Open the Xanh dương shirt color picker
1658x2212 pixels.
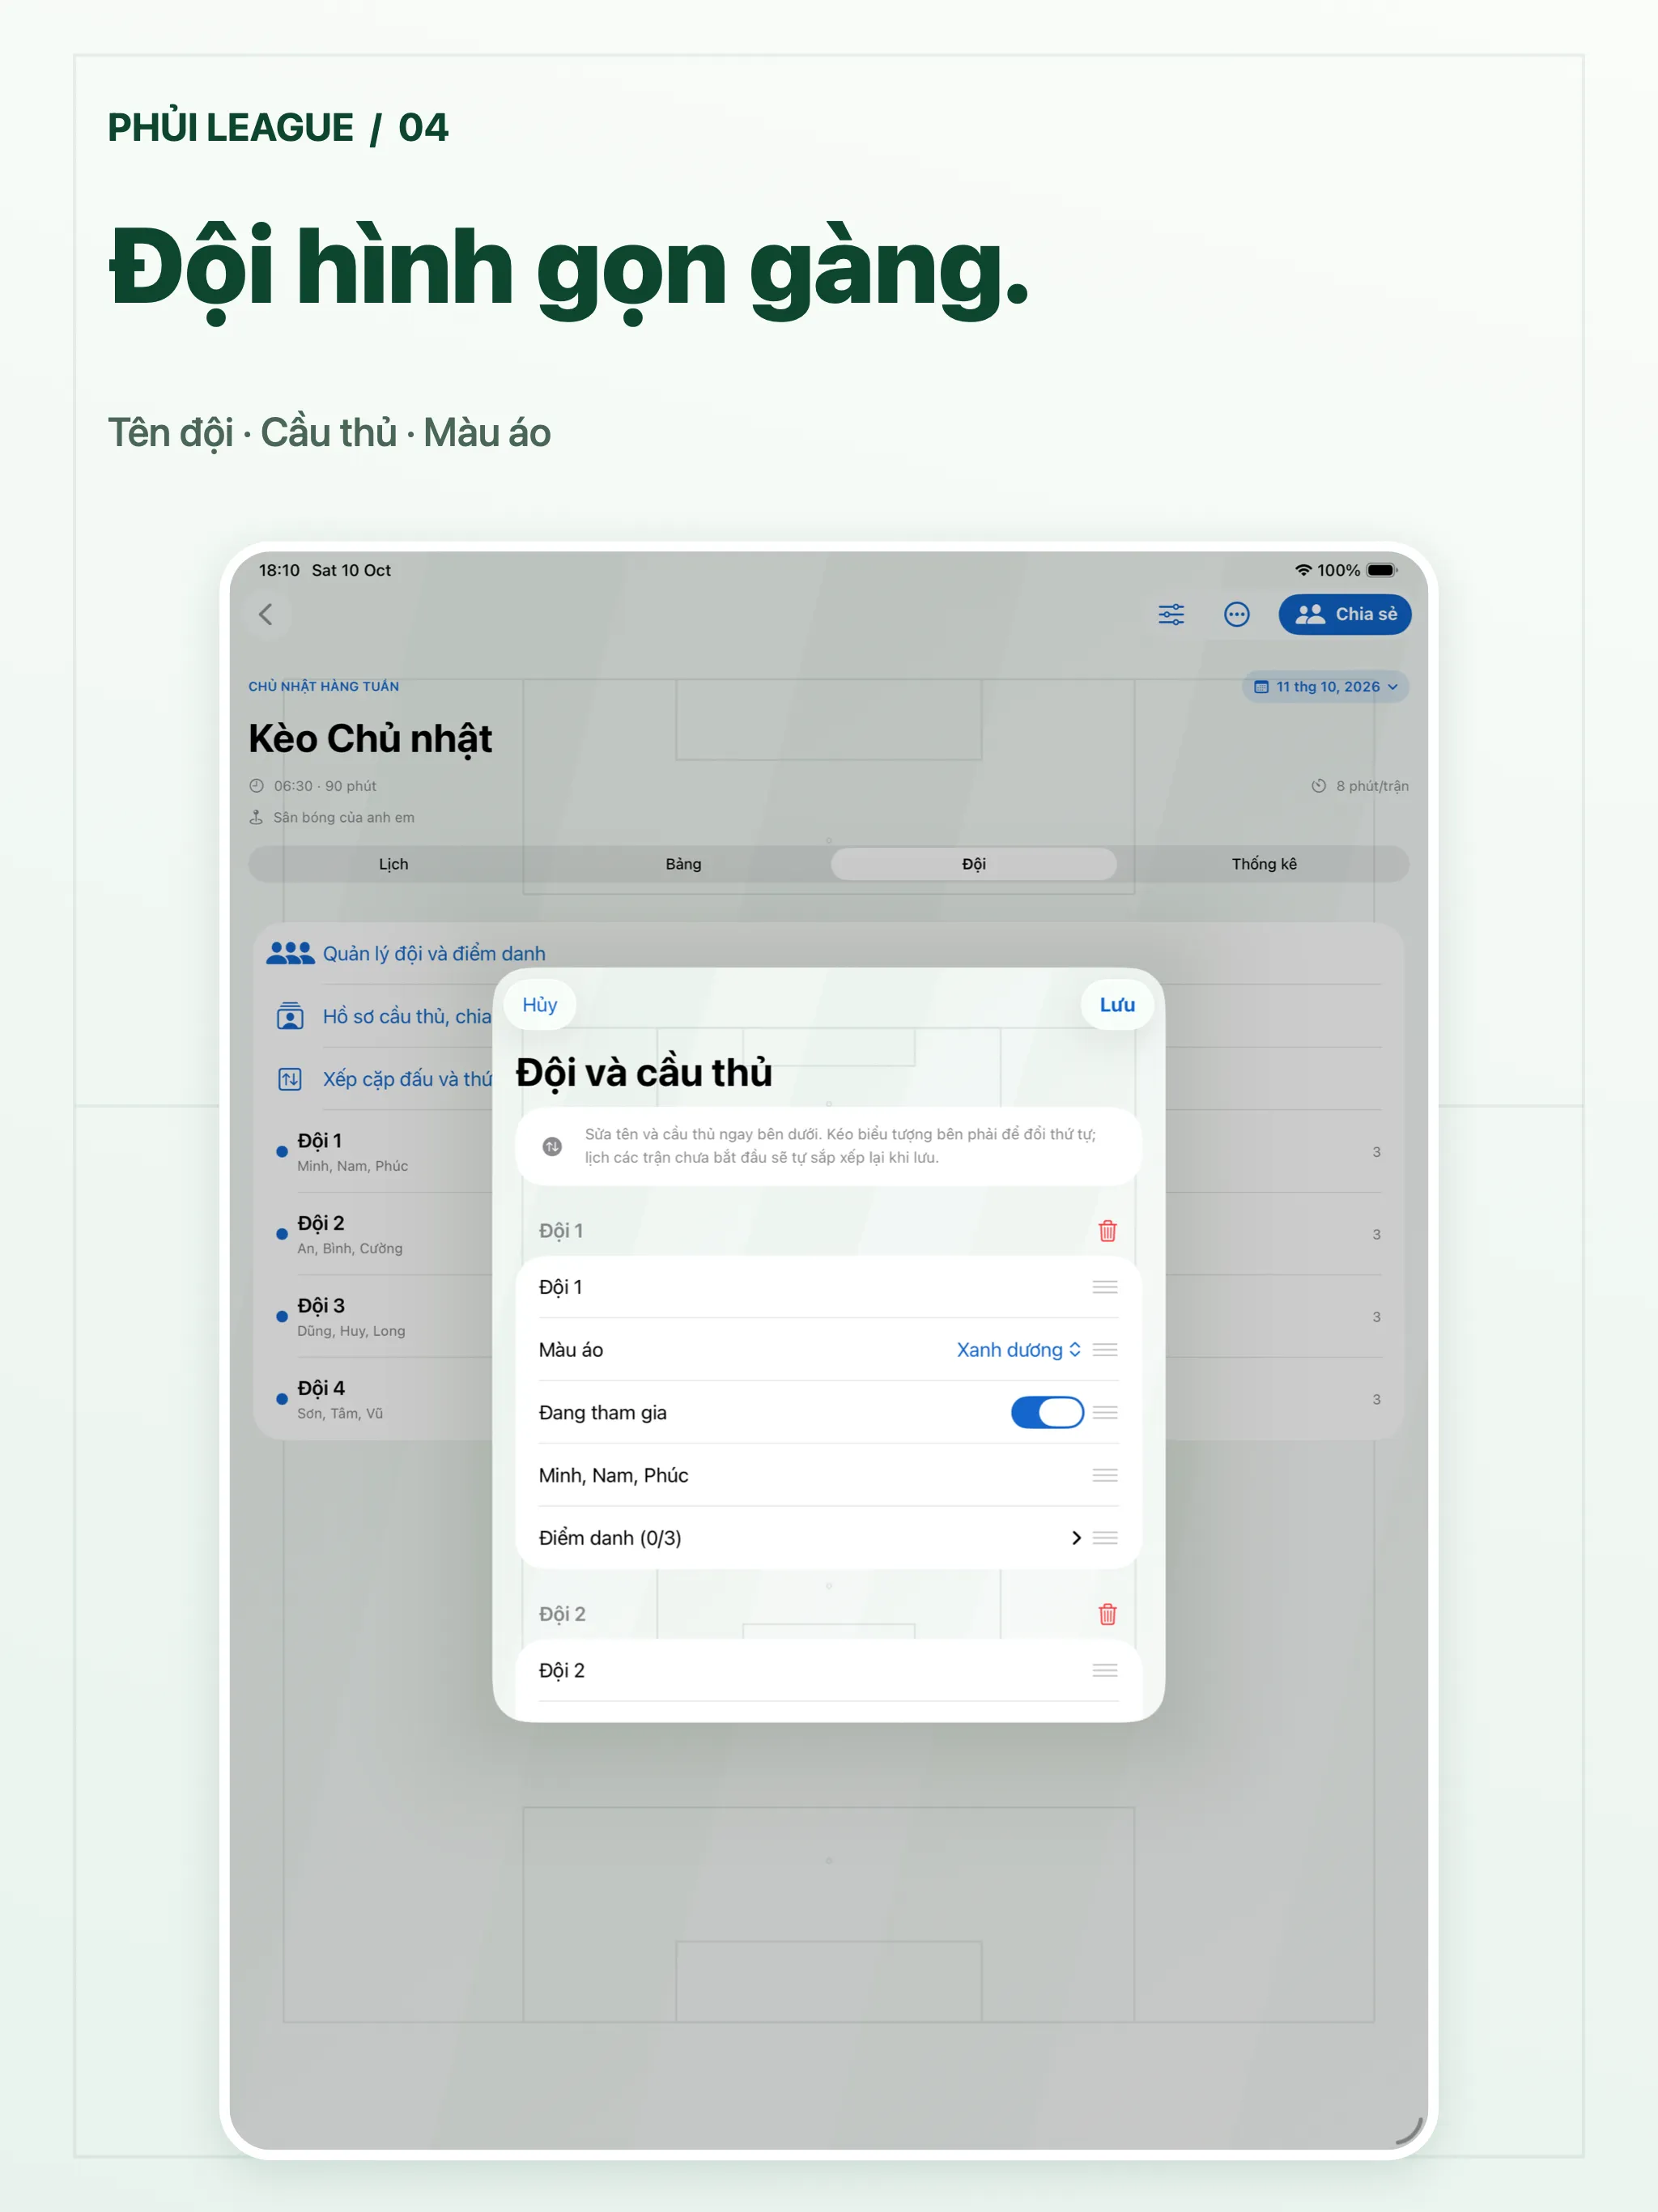tap(1018, 1350)
